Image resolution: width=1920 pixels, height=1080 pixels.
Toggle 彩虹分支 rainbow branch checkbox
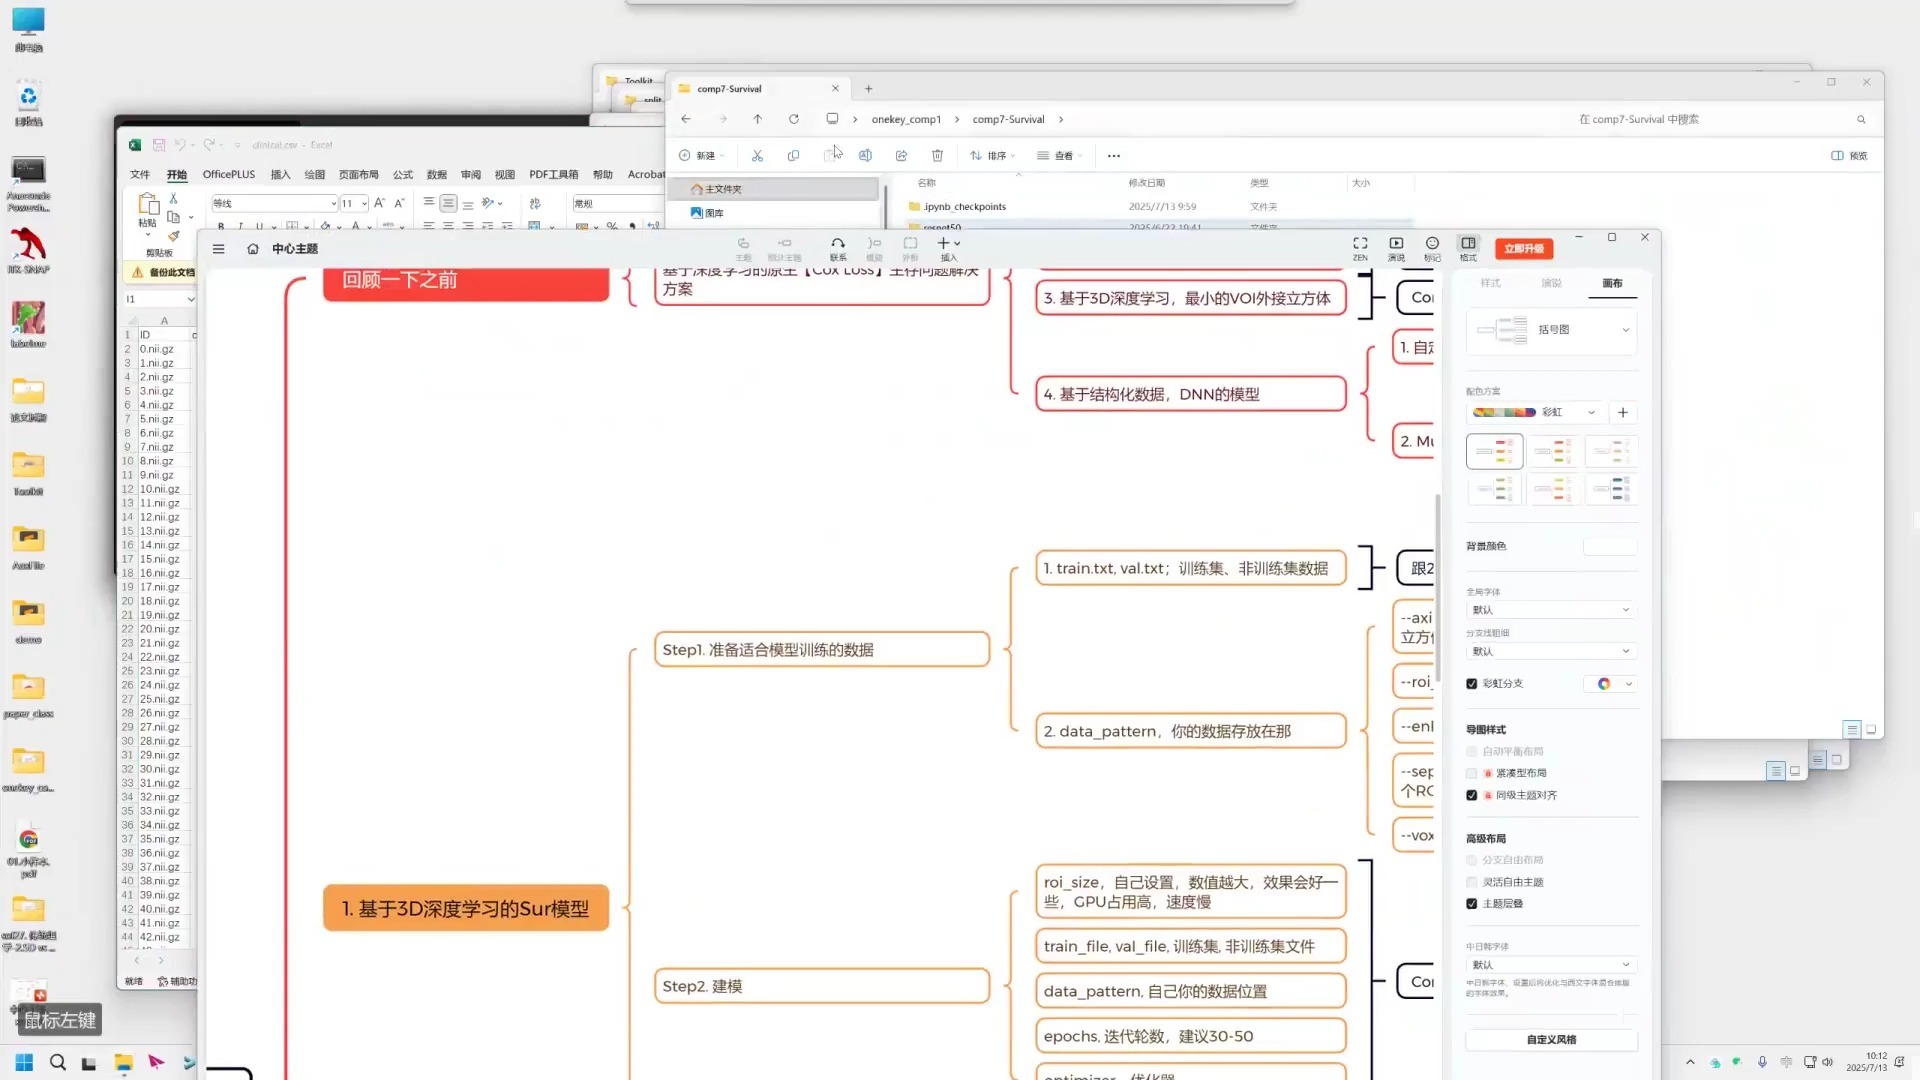(1471, 684)
